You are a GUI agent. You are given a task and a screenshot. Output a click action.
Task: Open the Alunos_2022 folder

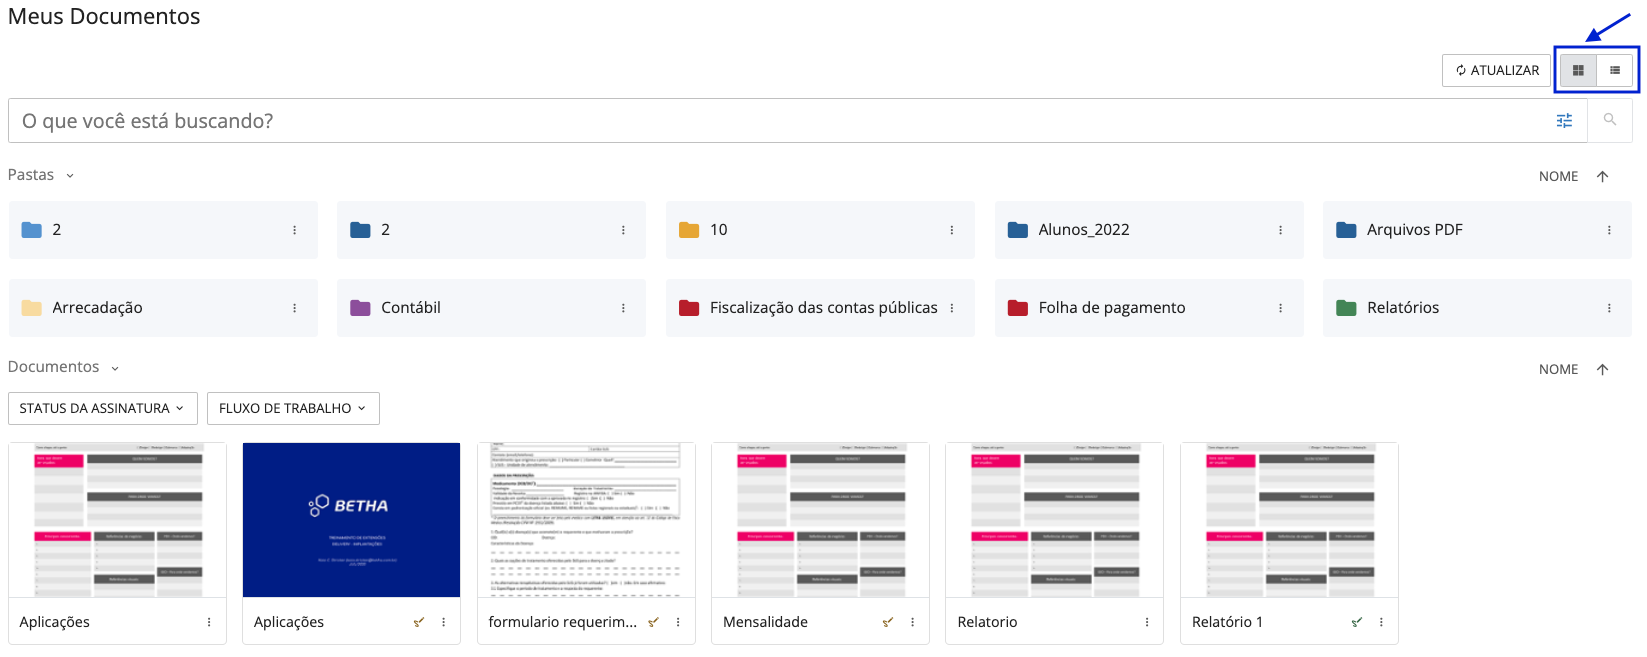tap(1083, 230)
